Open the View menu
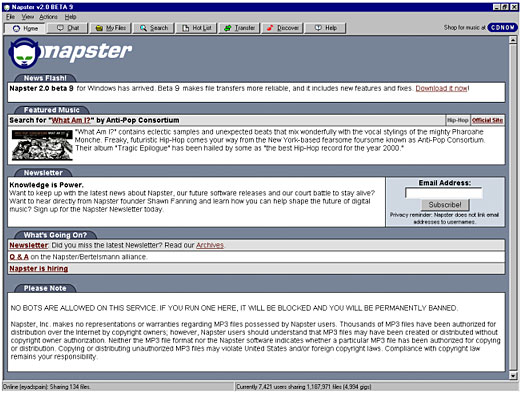 (x=28, y=17)
